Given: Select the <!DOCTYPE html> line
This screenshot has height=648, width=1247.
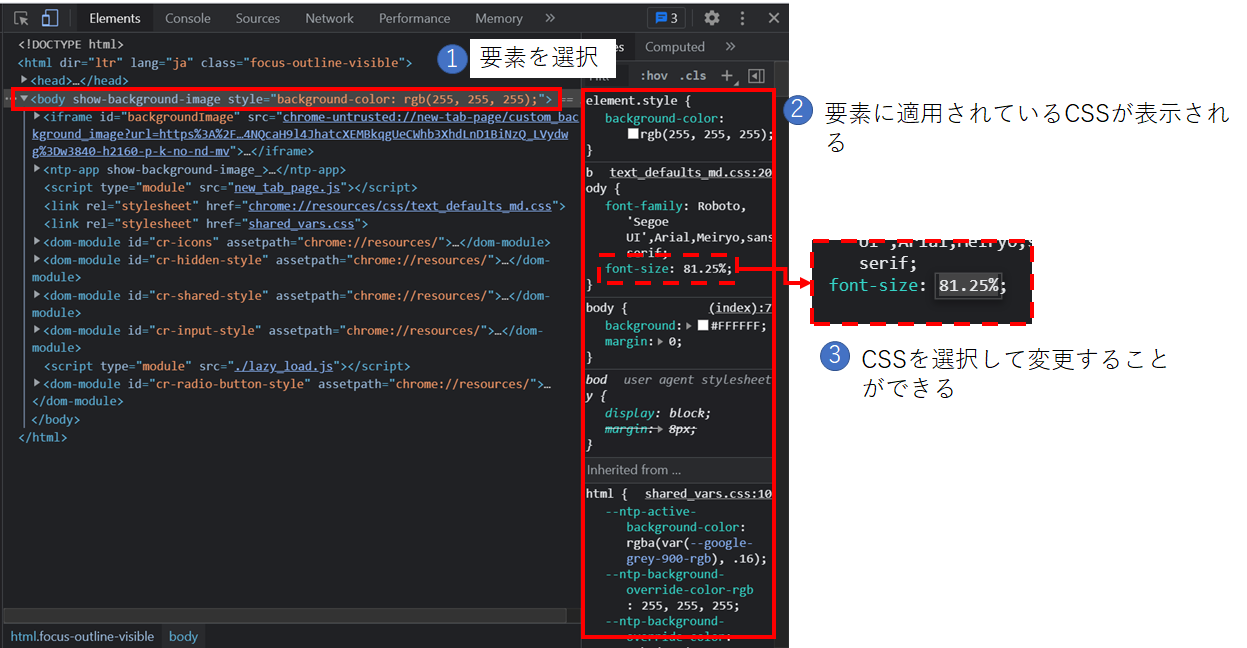Looking at the screenshot, I should click(71, 44).
